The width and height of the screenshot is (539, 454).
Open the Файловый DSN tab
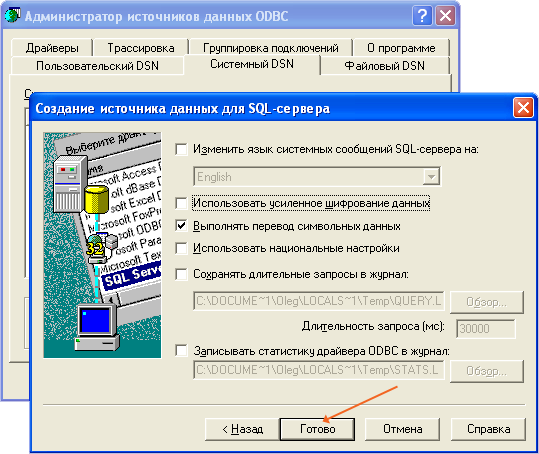click(x=385, y=65)
